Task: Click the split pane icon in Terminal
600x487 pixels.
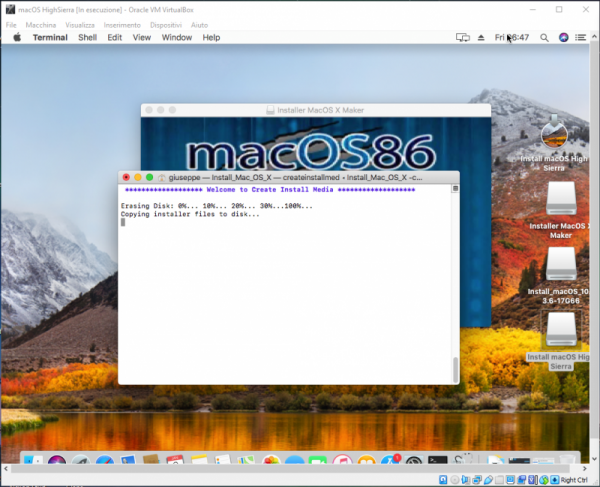Action: (455, 189)
